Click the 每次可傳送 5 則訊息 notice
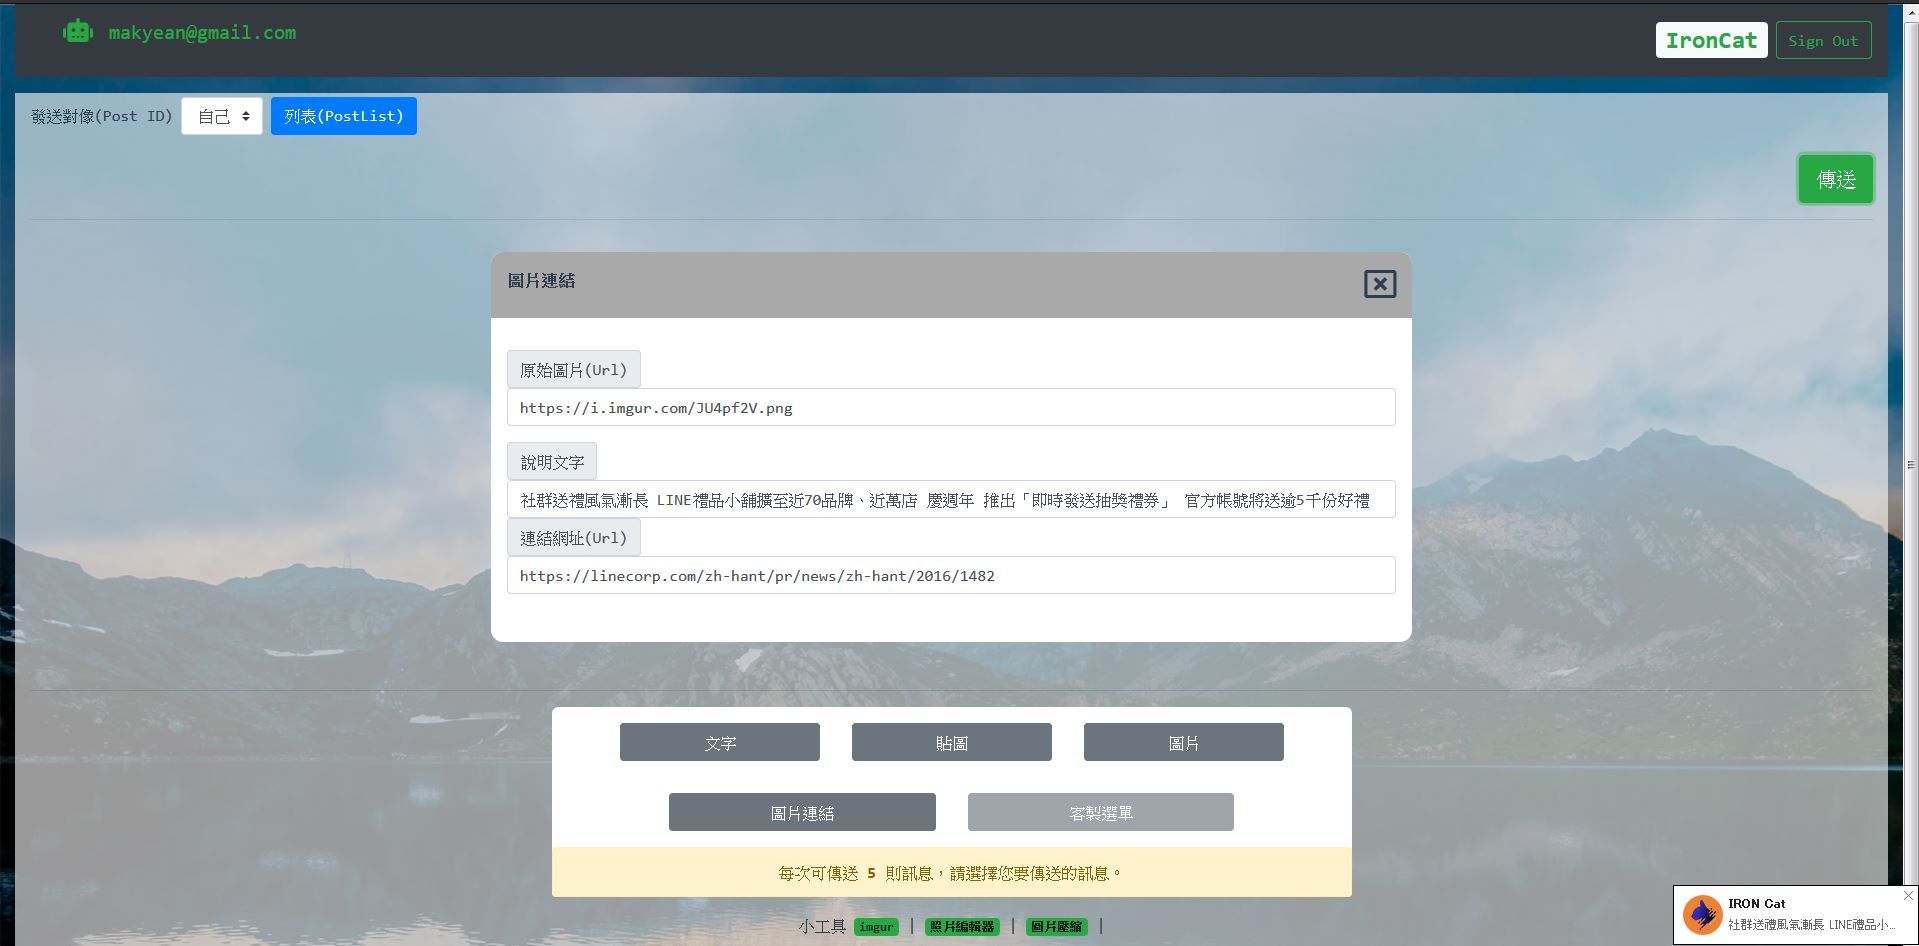1919x946 pixels. click(951, 873)
